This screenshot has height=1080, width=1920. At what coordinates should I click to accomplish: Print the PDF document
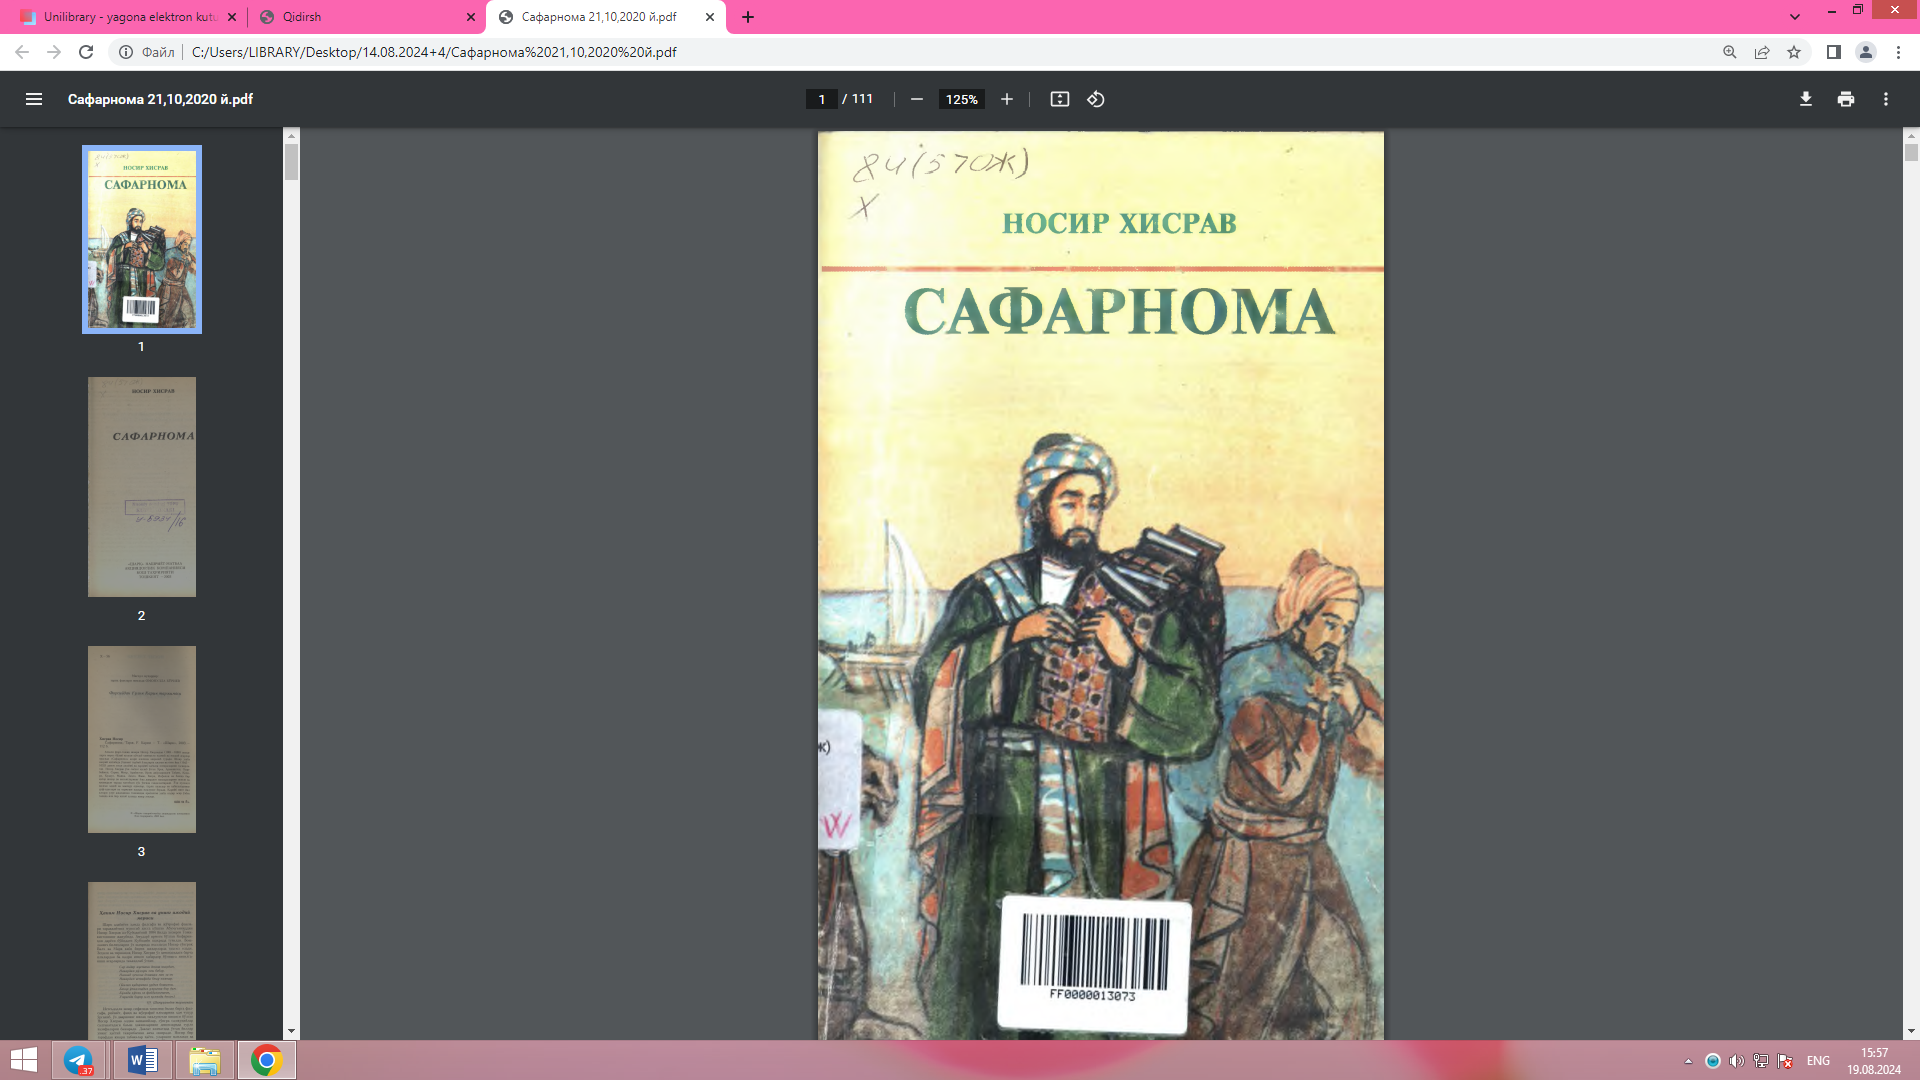click(x=1845, y=99)
